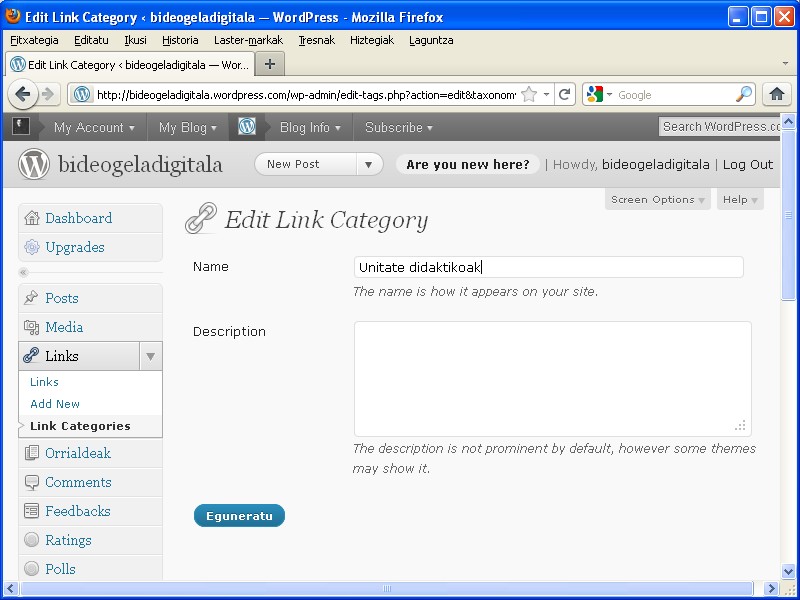Click the Ratings circle icon
Screen dimensions: 800x600
coord(32,540)
